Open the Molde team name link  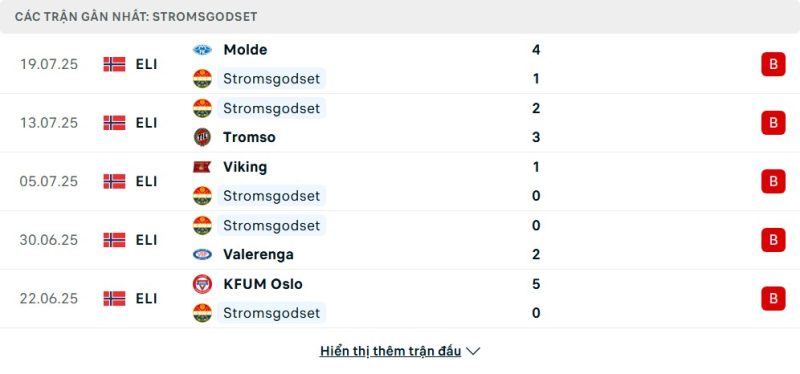pos(245,50)
